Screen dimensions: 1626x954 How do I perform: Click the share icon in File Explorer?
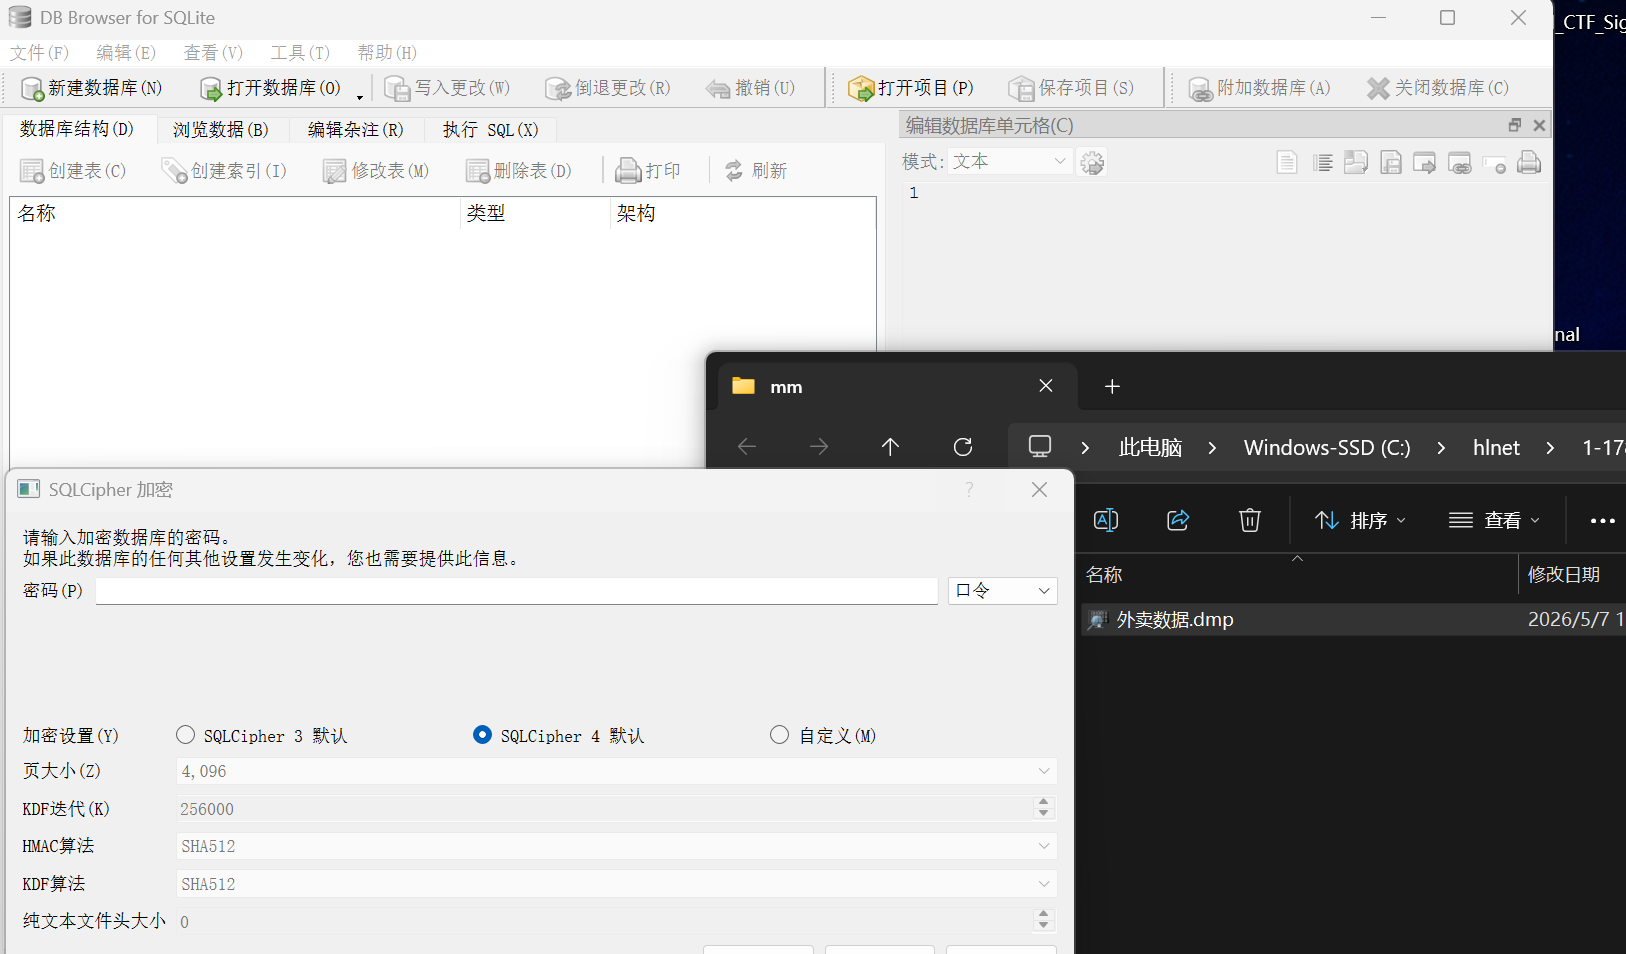click(1178, 520)
